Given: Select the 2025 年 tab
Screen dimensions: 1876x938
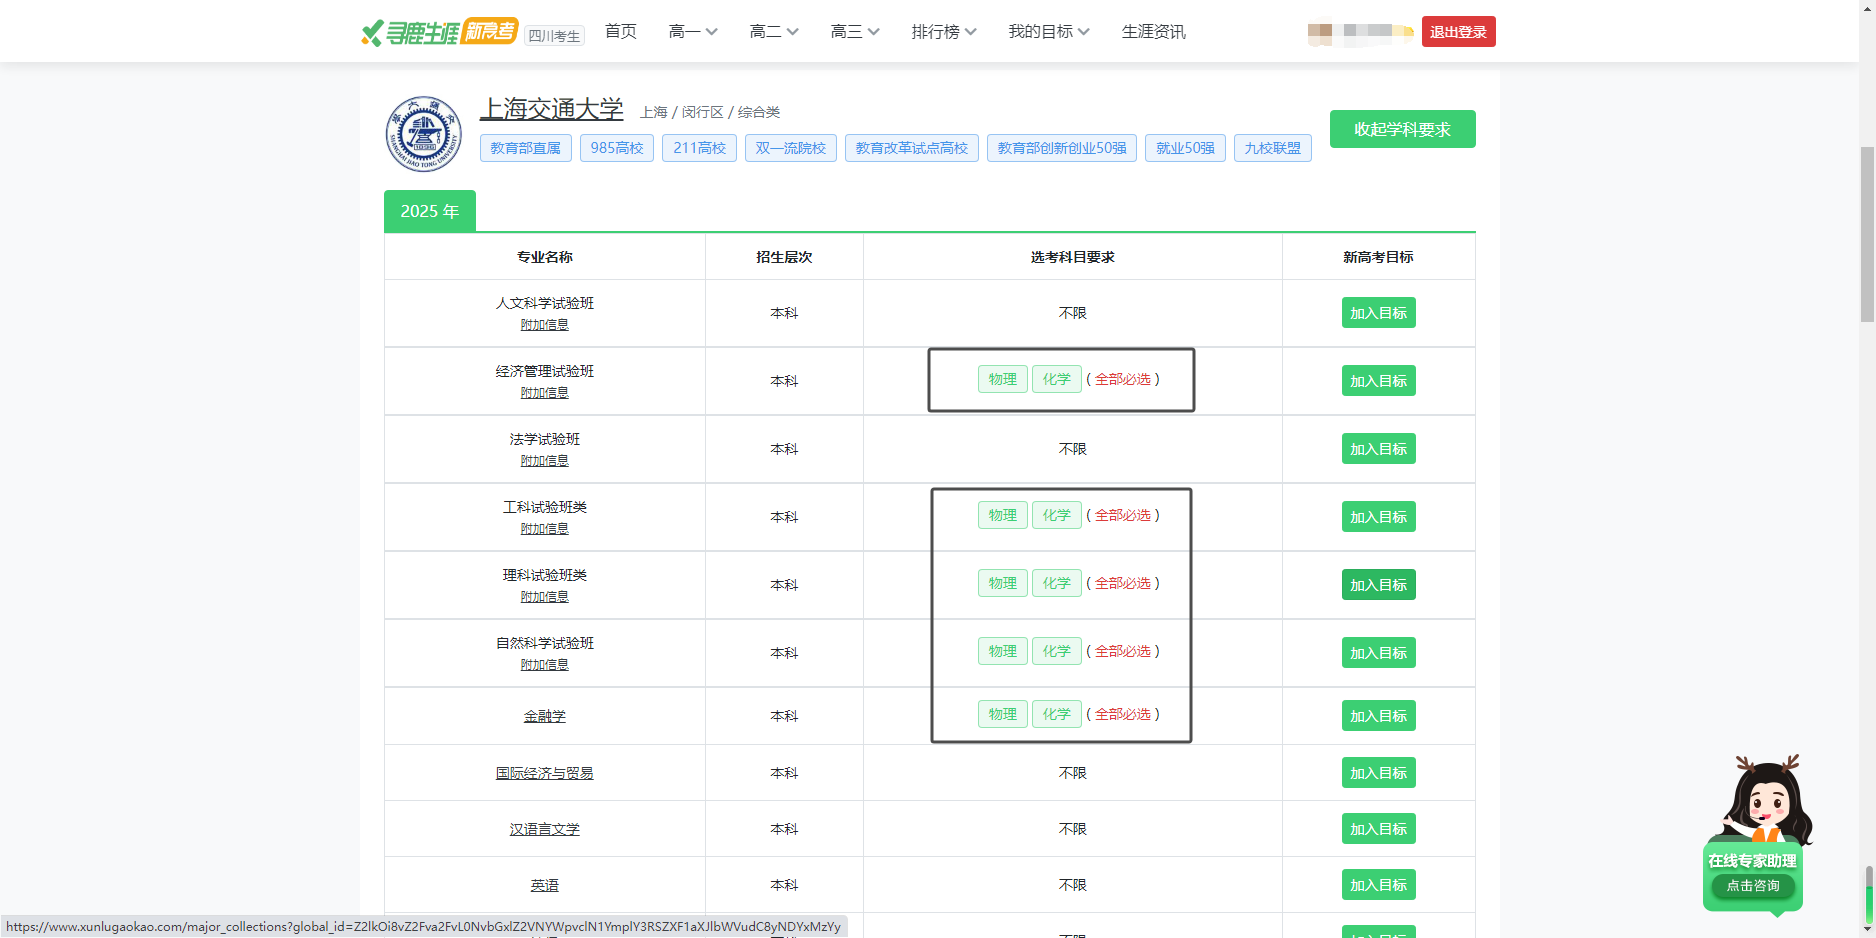Looking at the screenshot, I should point(430,211).
